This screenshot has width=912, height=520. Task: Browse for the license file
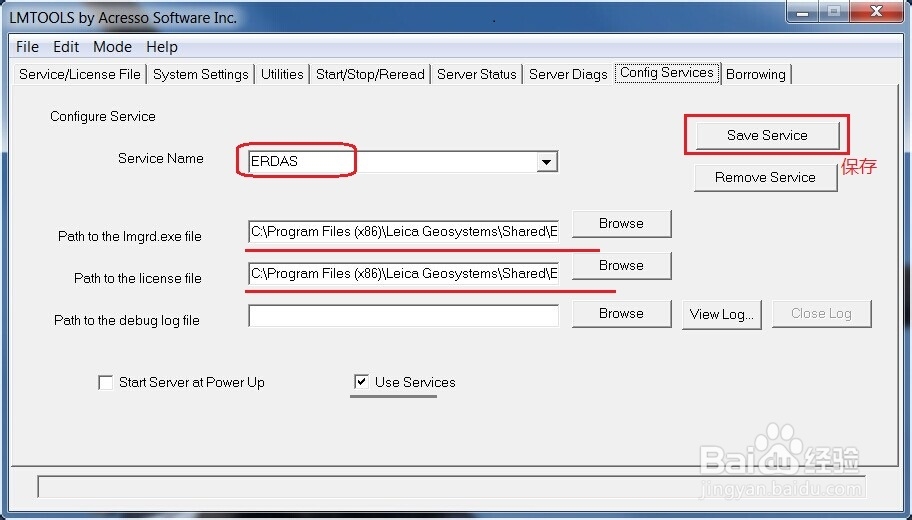(x=621, y=265)
